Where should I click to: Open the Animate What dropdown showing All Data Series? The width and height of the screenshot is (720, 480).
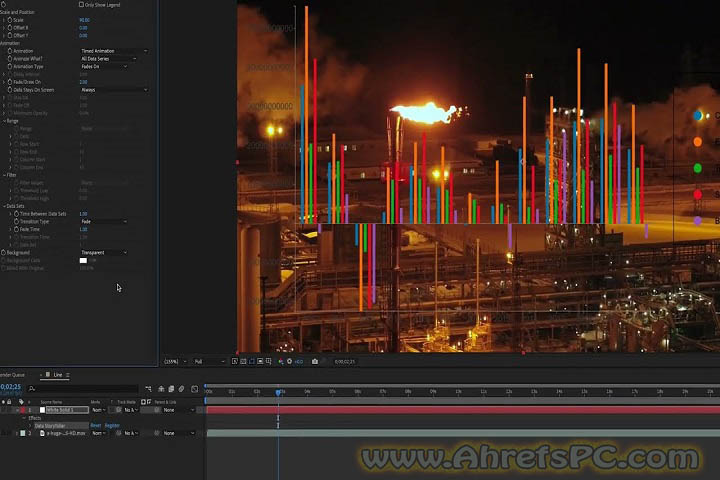click(108, 59)
